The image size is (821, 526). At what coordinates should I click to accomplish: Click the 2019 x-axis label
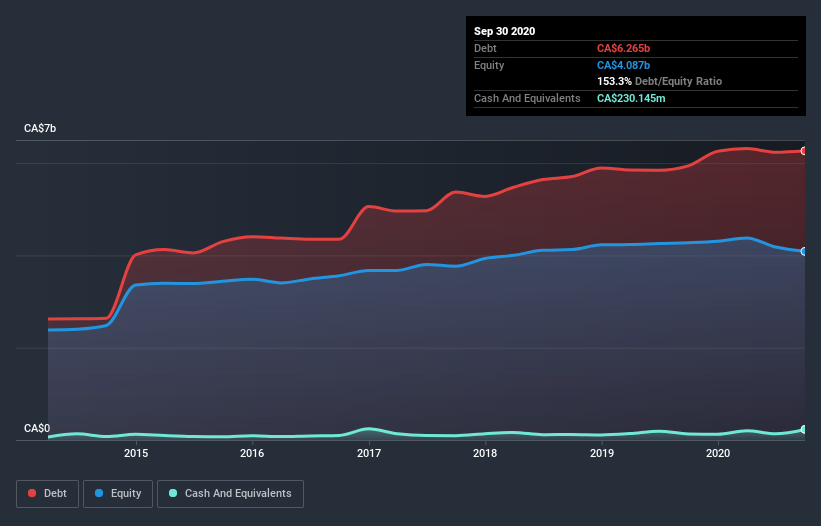pos(602,453)
